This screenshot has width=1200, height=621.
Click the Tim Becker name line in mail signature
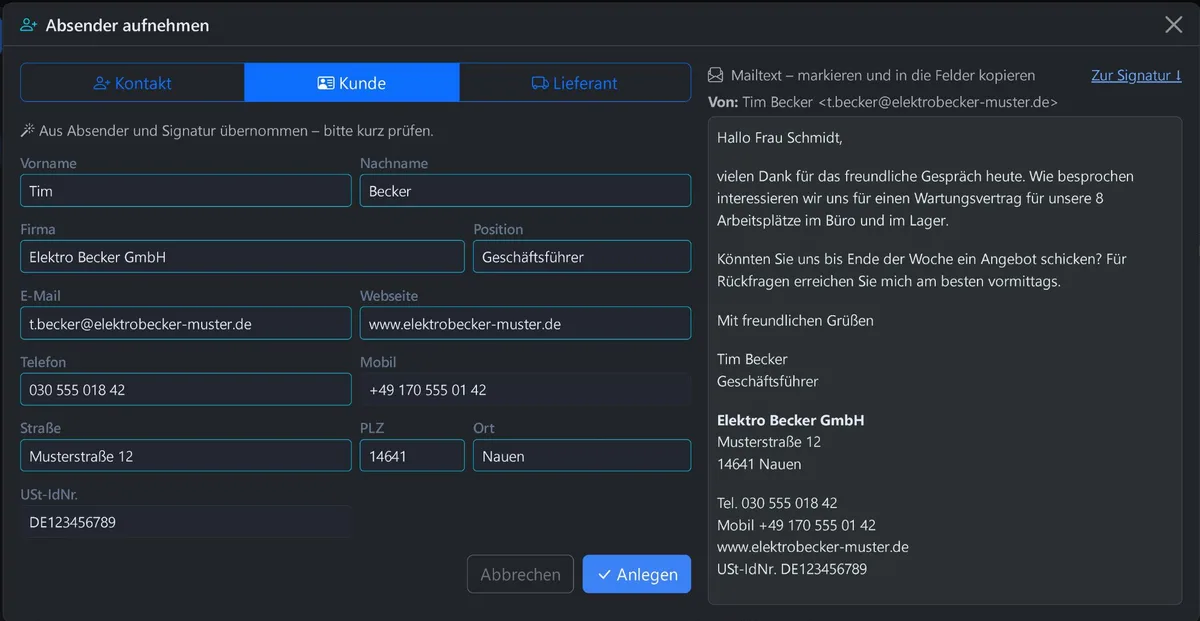pyautogui.click(x=752, y=359)
